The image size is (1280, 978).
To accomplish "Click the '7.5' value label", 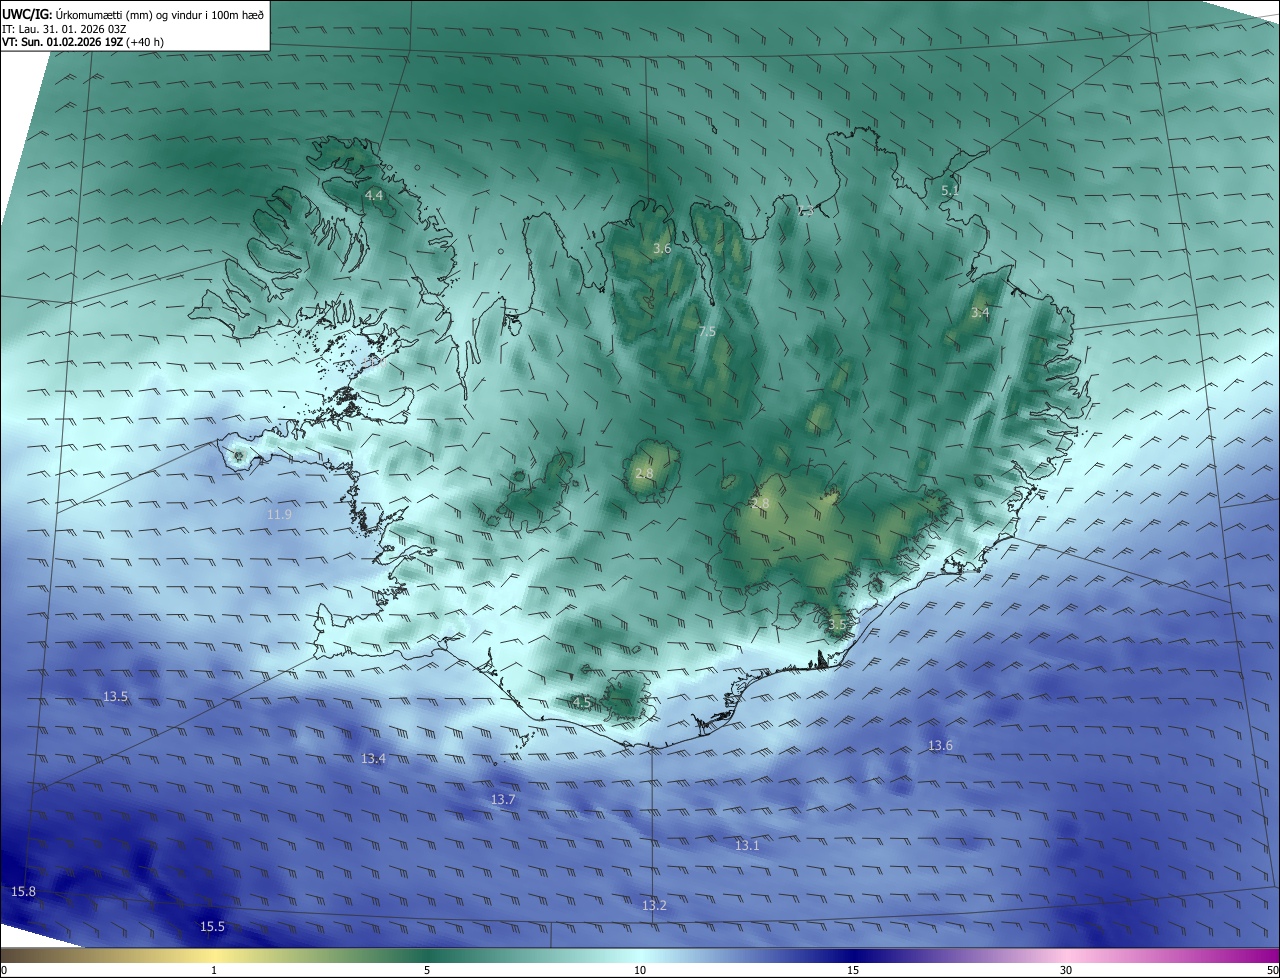I will (707, 331).
